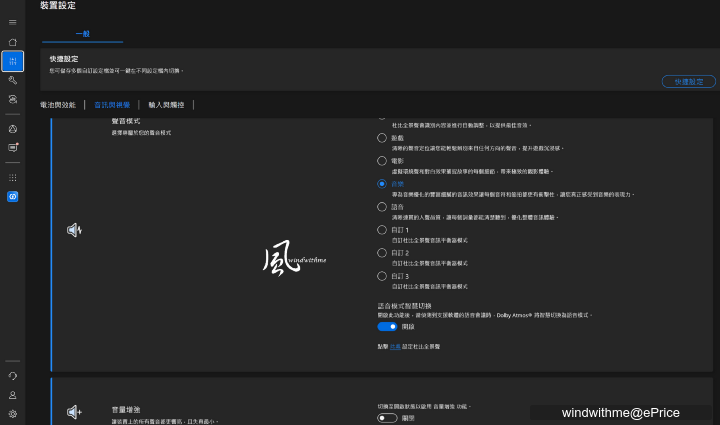Select the 自訂 3 radio button
This screenshot has height=425, width=720.
pos(382,276)
